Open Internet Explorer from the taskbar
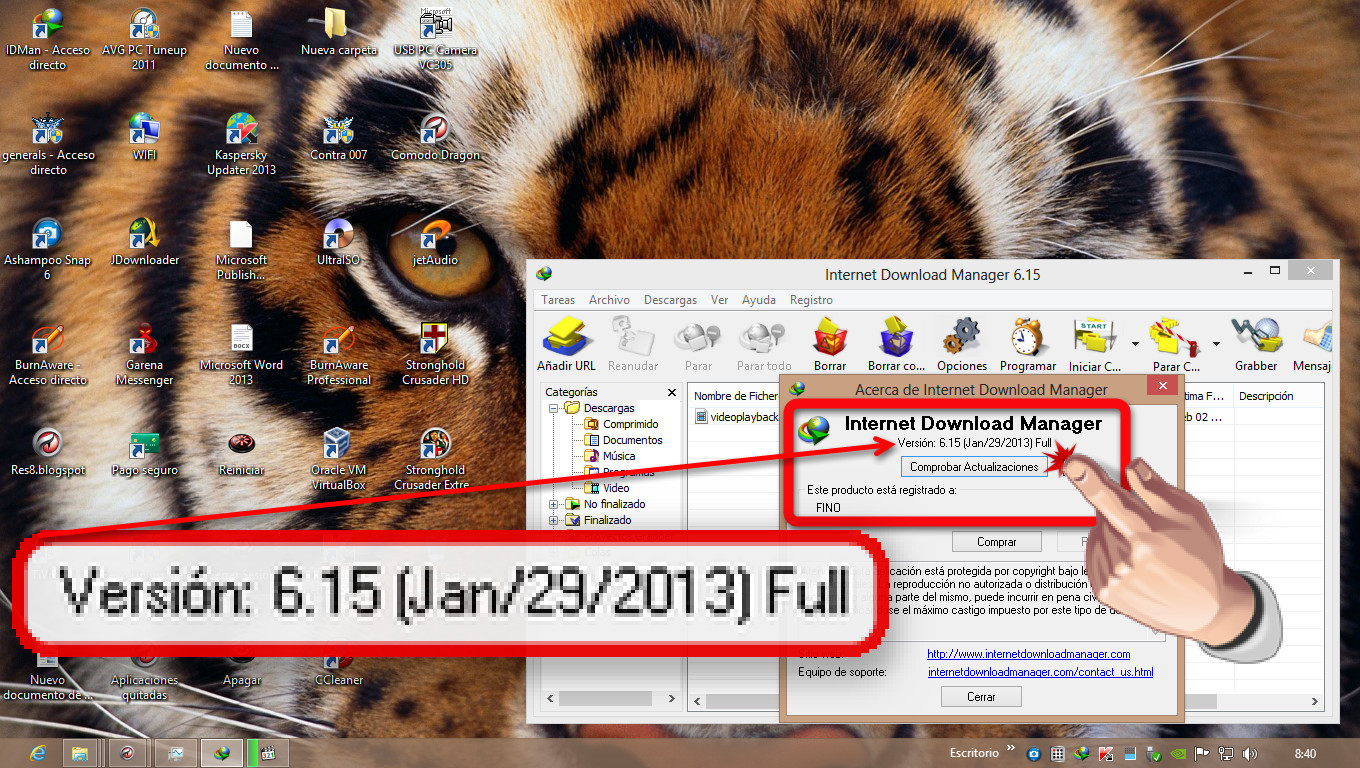Image resolution: width=1360 pixels, height=768 pixels. coord(40,752)
